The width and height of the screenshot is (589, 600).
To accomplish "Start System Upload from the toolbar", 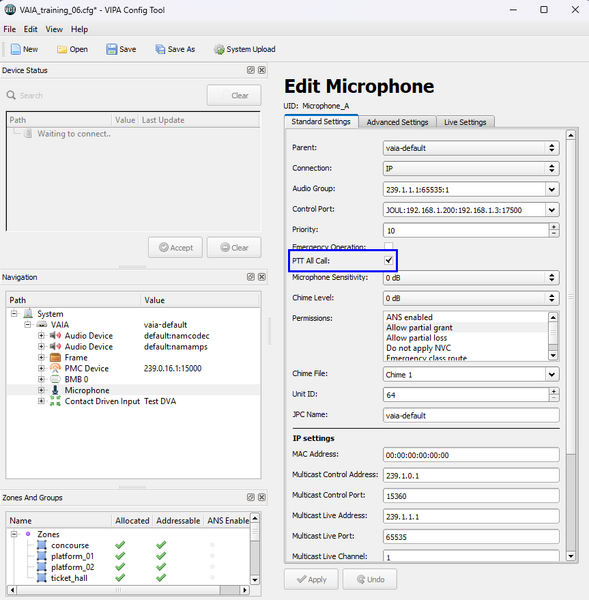I will (x=219, y=49).
